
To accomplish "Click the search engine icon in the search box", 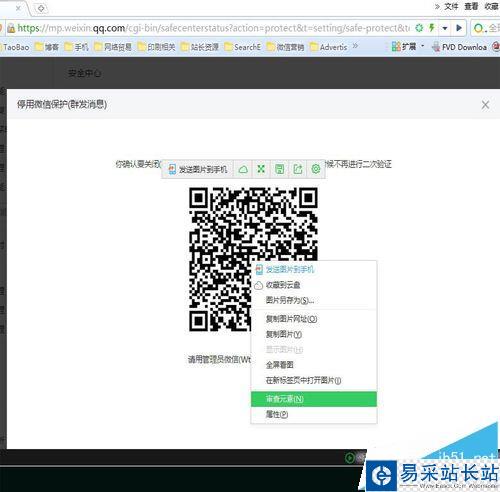I will [x=479, y=28].
